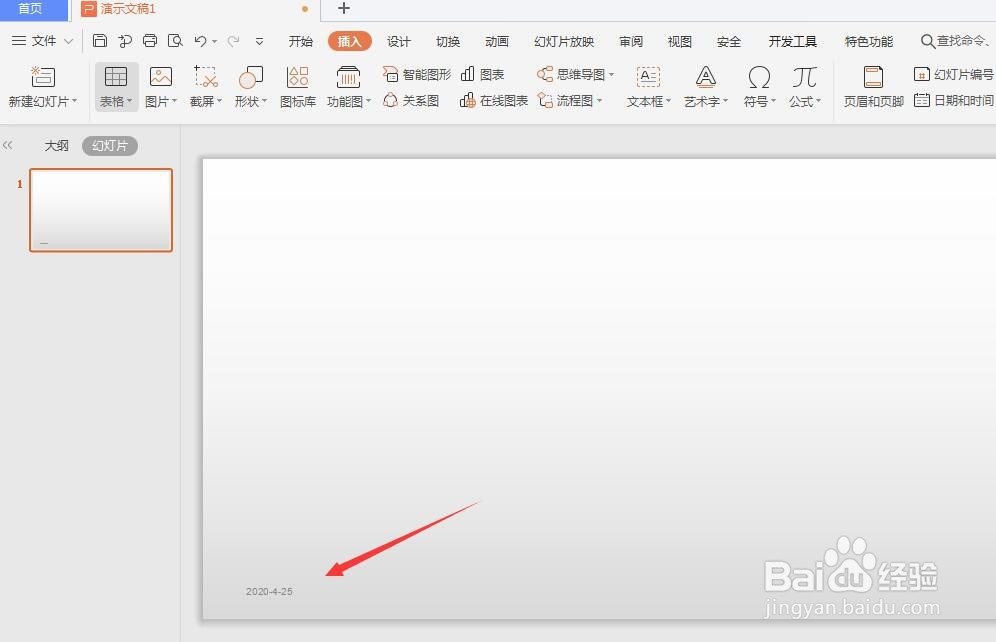The image size is (996, 642).
Task: Click the redo arrow icon
Action: point(233,41)
